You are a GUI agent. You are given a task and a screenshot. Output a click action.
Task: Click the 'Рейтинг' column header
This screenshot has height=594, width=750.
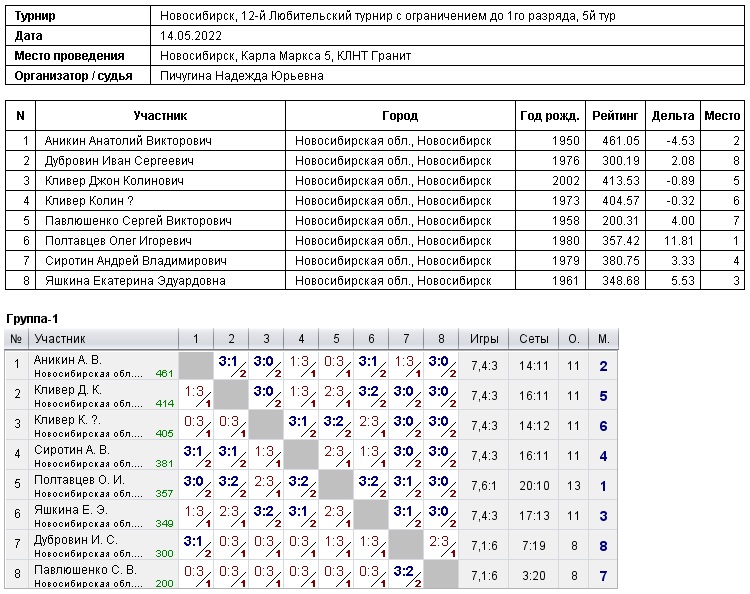tap(615, 116)
